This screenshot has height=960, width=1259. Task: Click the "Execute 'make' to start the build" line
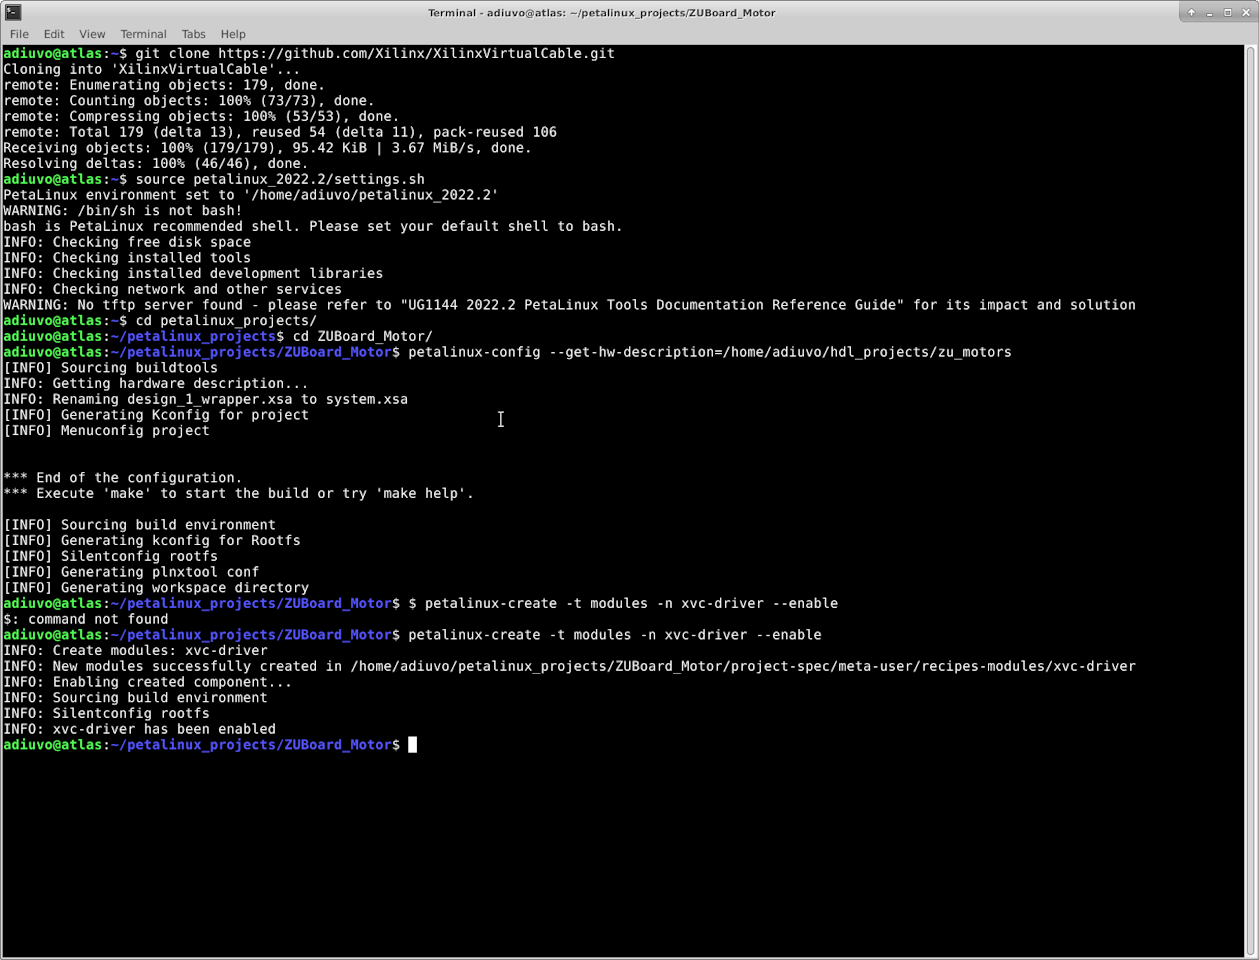click(238, 493)
